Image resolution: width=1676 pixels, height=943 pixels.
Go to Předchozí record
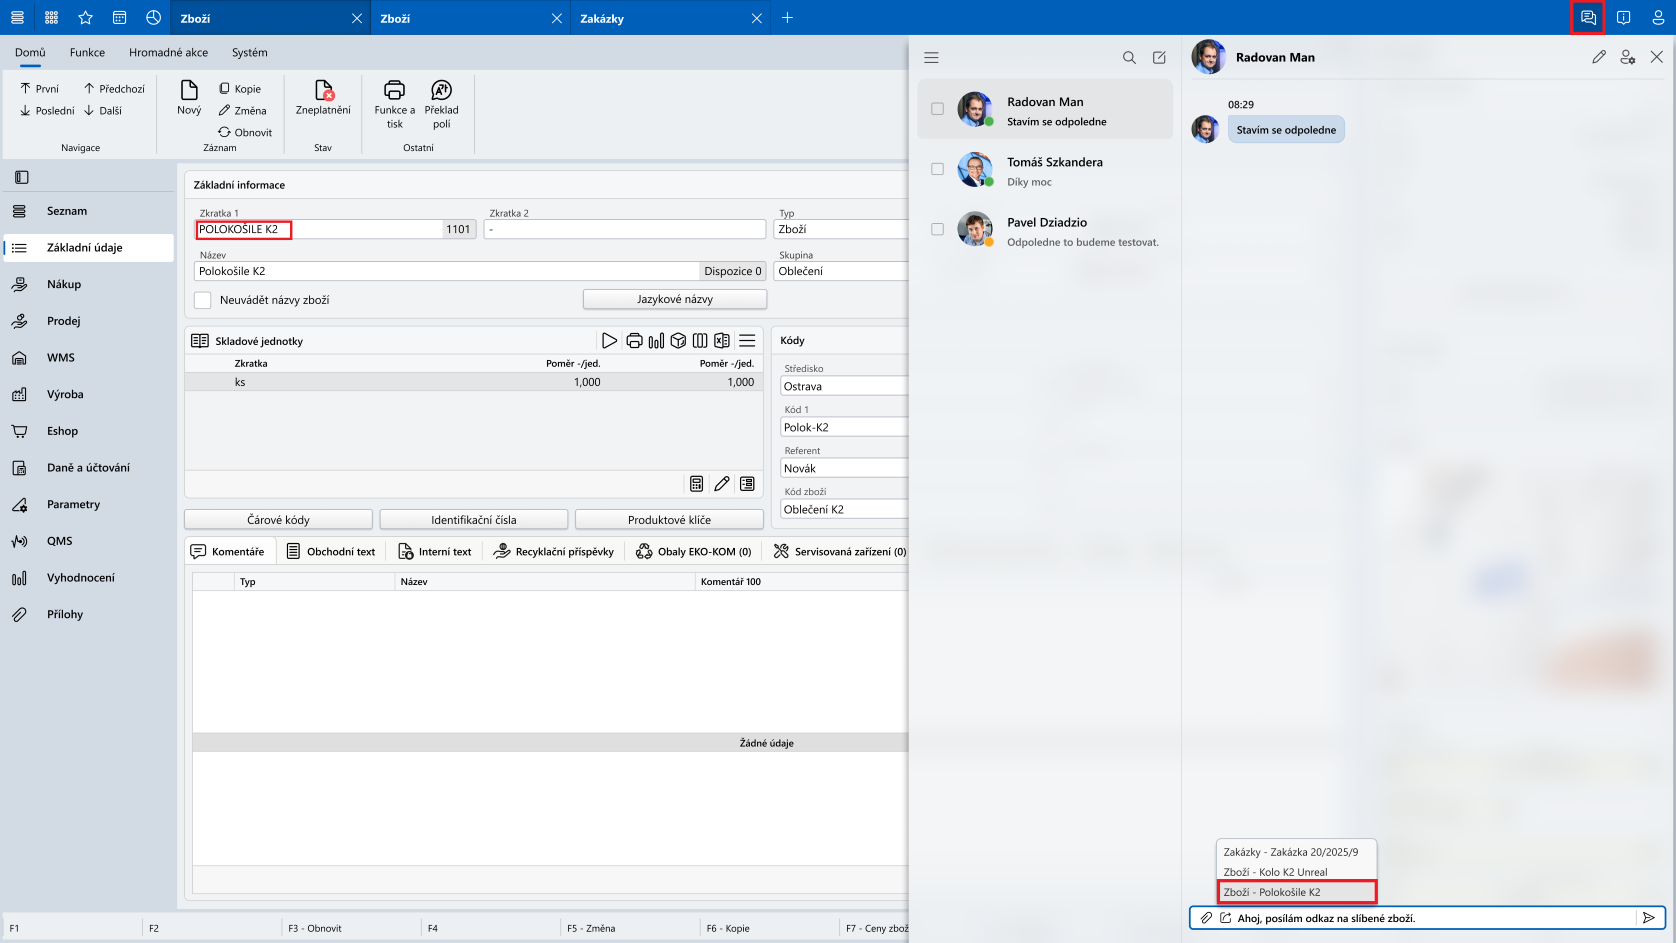[114, 89]
